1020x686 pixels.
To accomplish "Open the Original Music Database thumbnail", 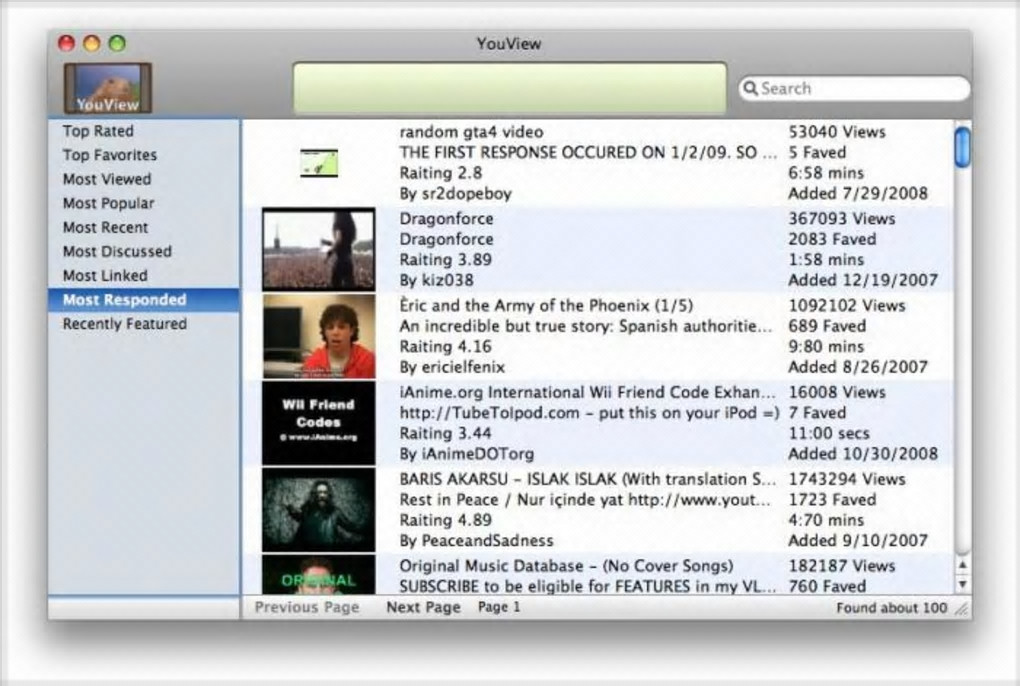I will pos(319,574).
